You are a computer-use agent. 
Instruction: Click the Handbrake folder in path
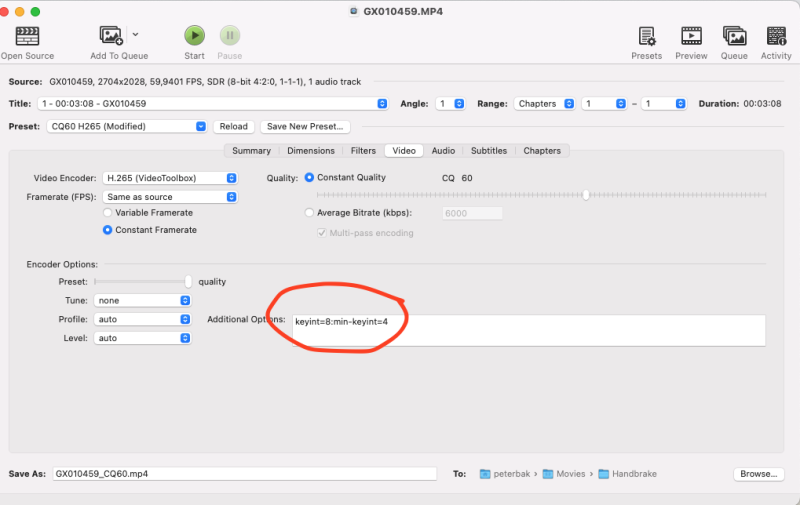[x=628, y=474]
